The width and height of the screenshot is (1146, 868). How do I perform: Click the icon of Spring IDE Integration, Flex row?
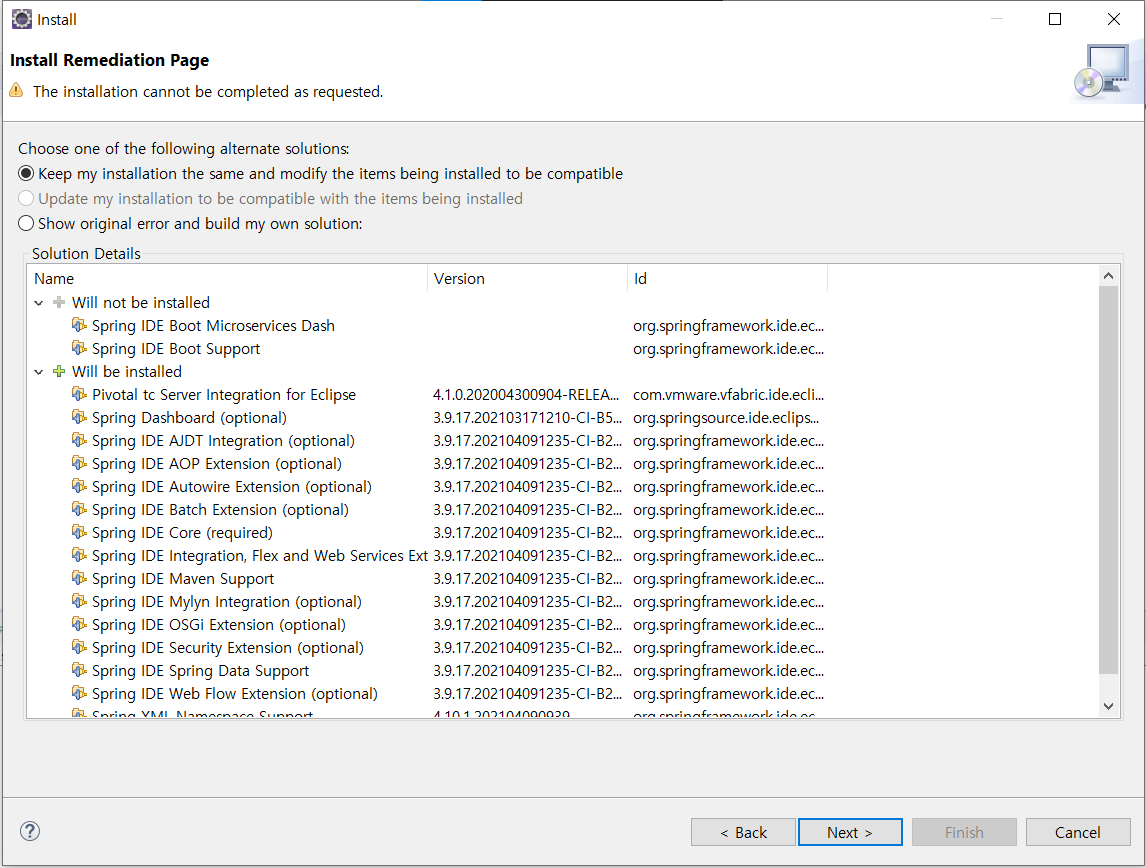tap(79, 555)
